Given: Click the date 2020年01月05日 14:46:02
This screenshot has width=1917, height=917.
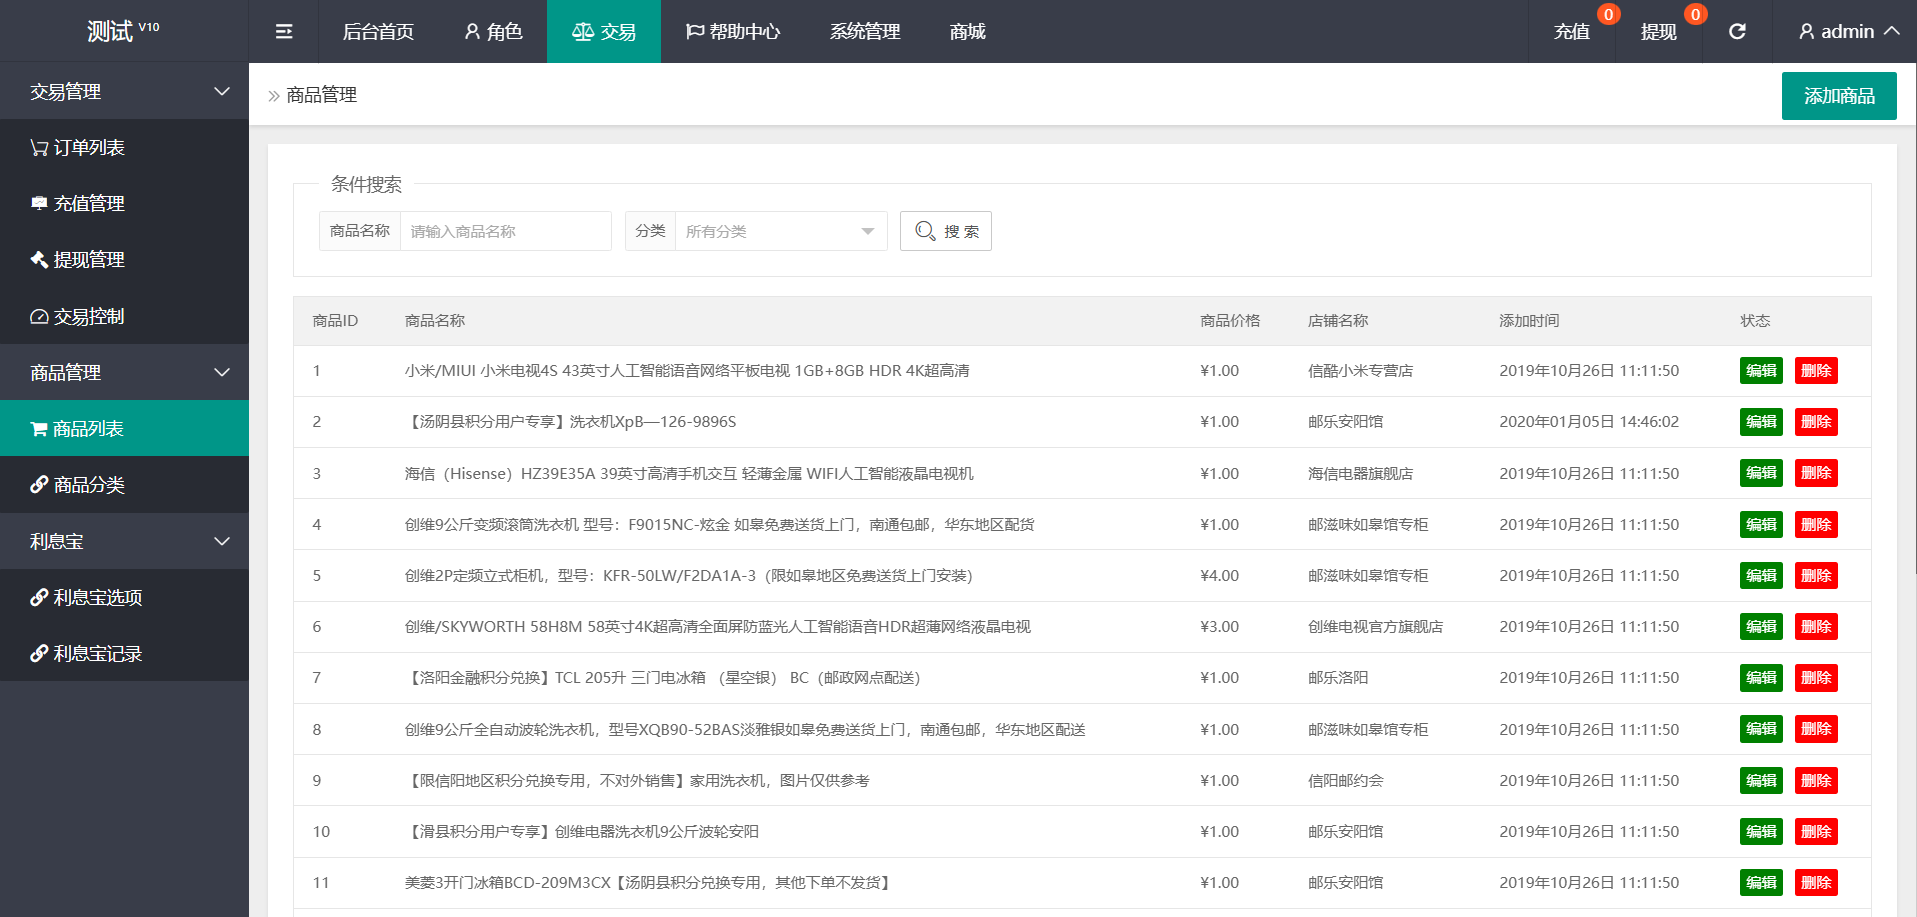Looking at the screenshot, I should 1589,422.
